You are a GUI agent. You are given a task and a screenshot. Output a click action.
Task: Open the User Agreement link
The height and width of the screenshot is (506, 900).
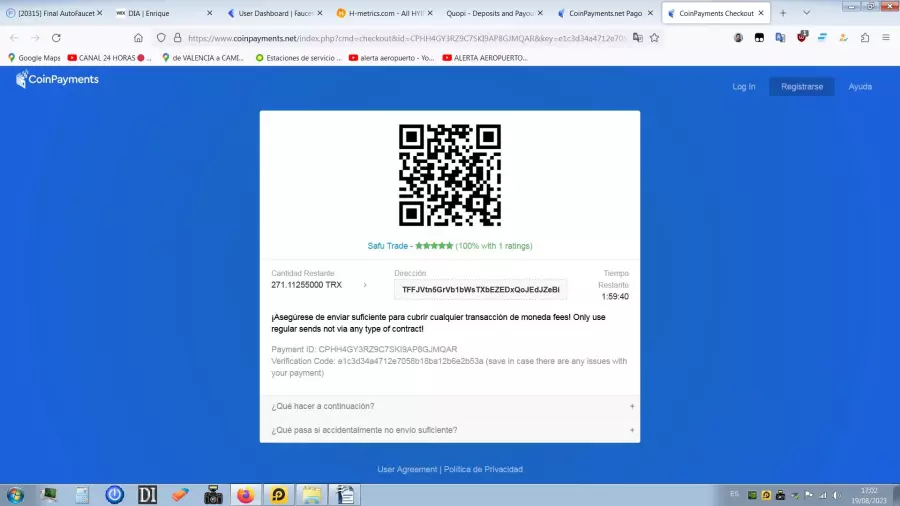tap(407, 469)
